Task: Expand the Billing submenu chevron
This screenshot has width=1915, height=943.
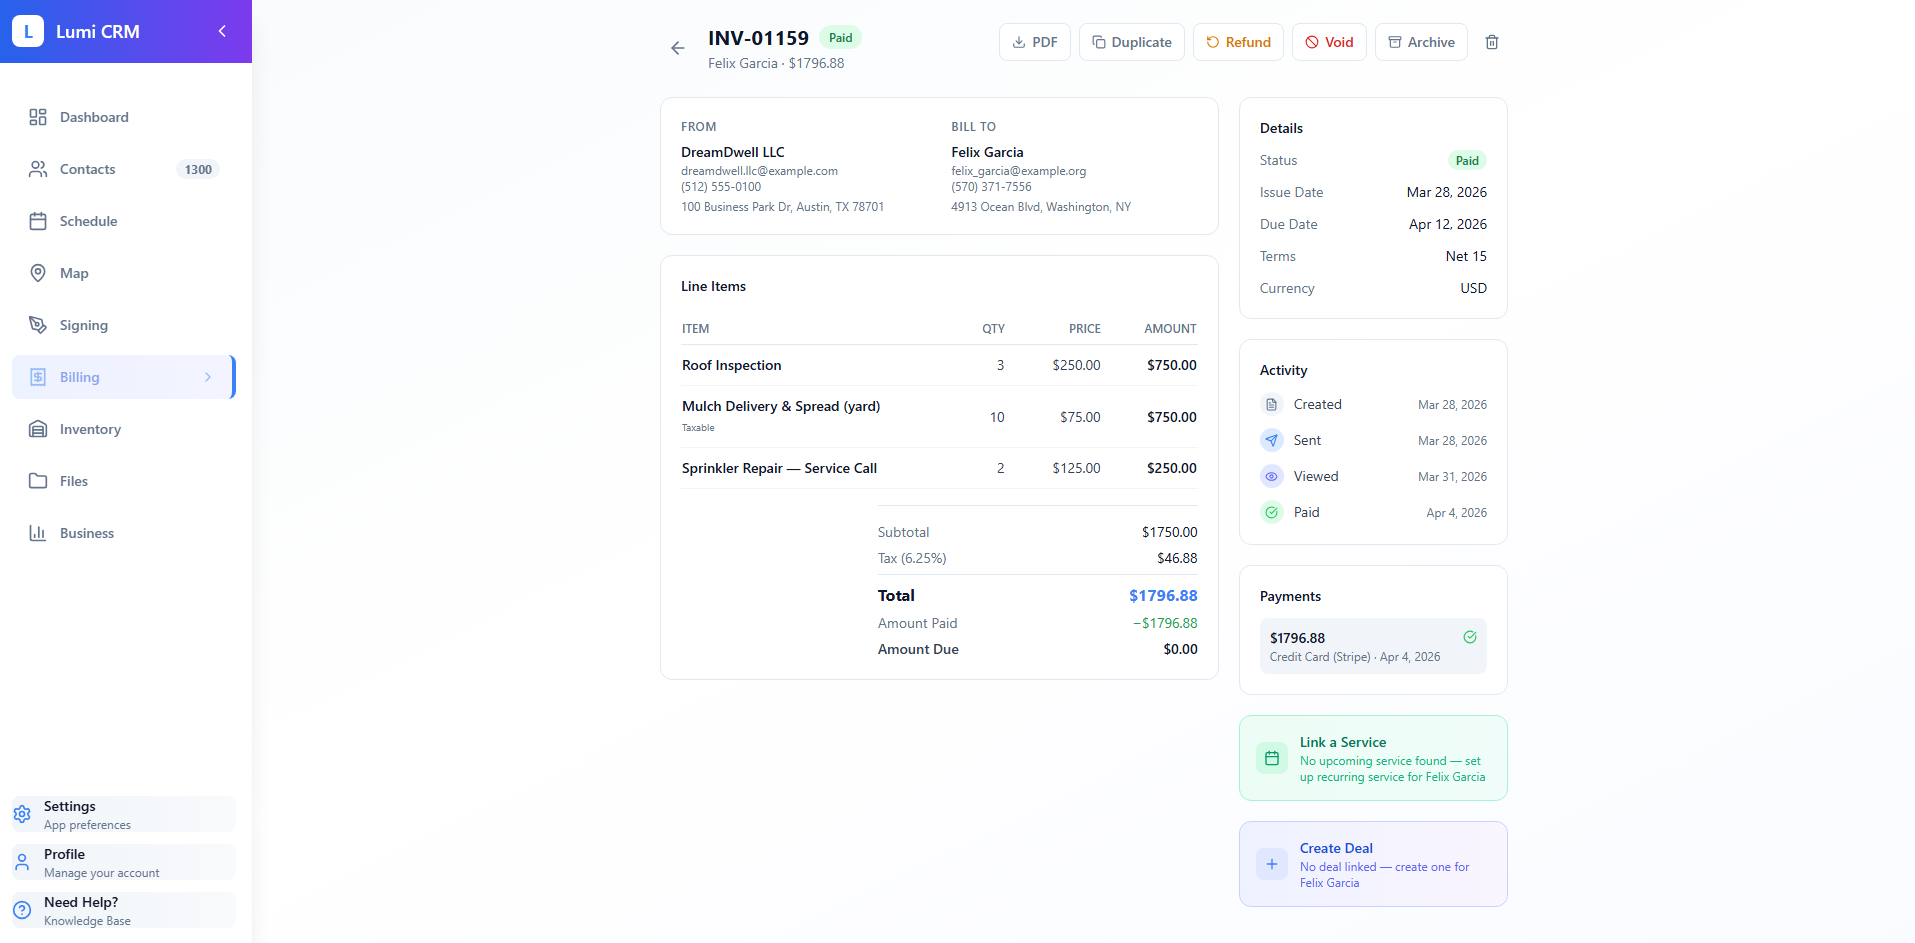Action: pyautogui.click(x=207, y=377)
